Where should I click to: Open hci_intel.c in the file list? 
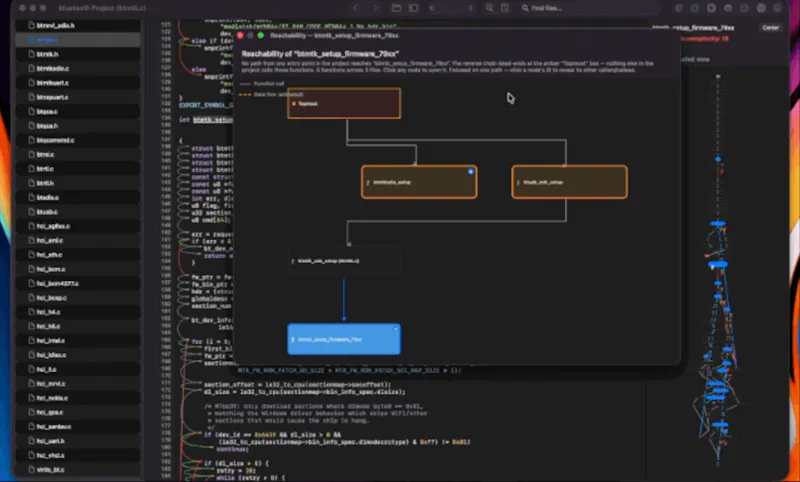coord(78,340)
